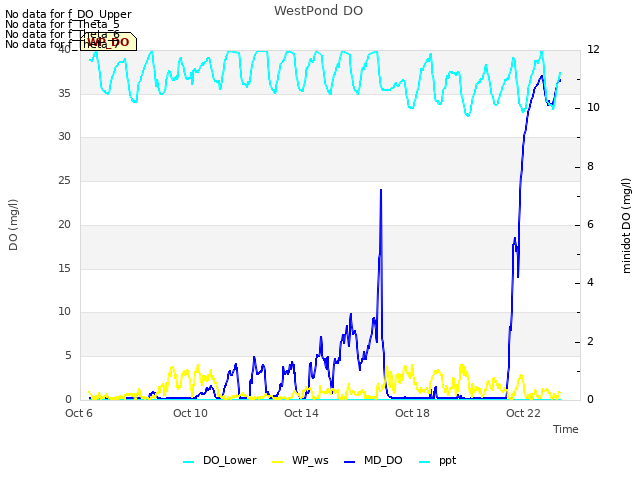Click the 12 tick on right axis
This screenshot has height=480, width=640.
coord(593,49)
